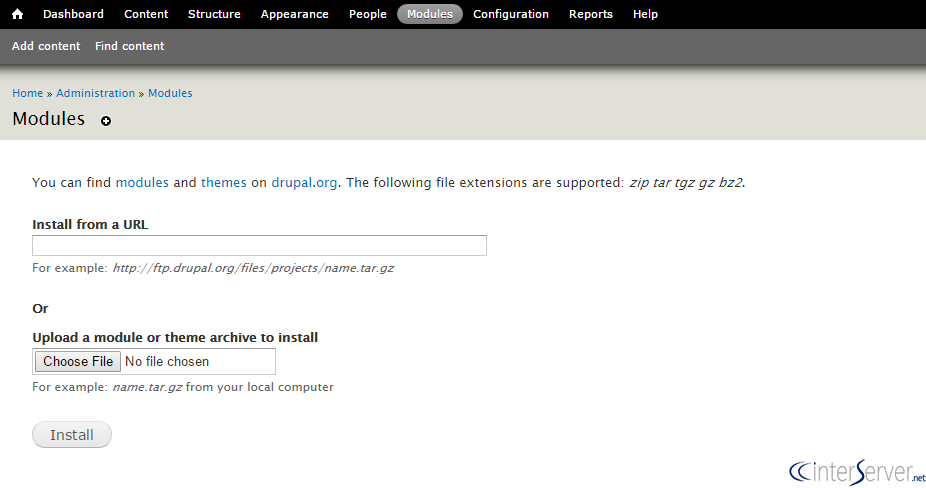The width and height of the screenshot is (926, 488).
Task: Open the themes link in description
Action: click(224, 183)
